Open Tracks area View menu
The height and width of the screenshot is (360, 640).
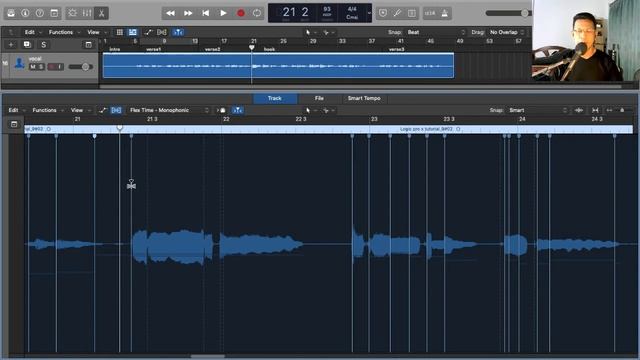[x=93, y=32]
